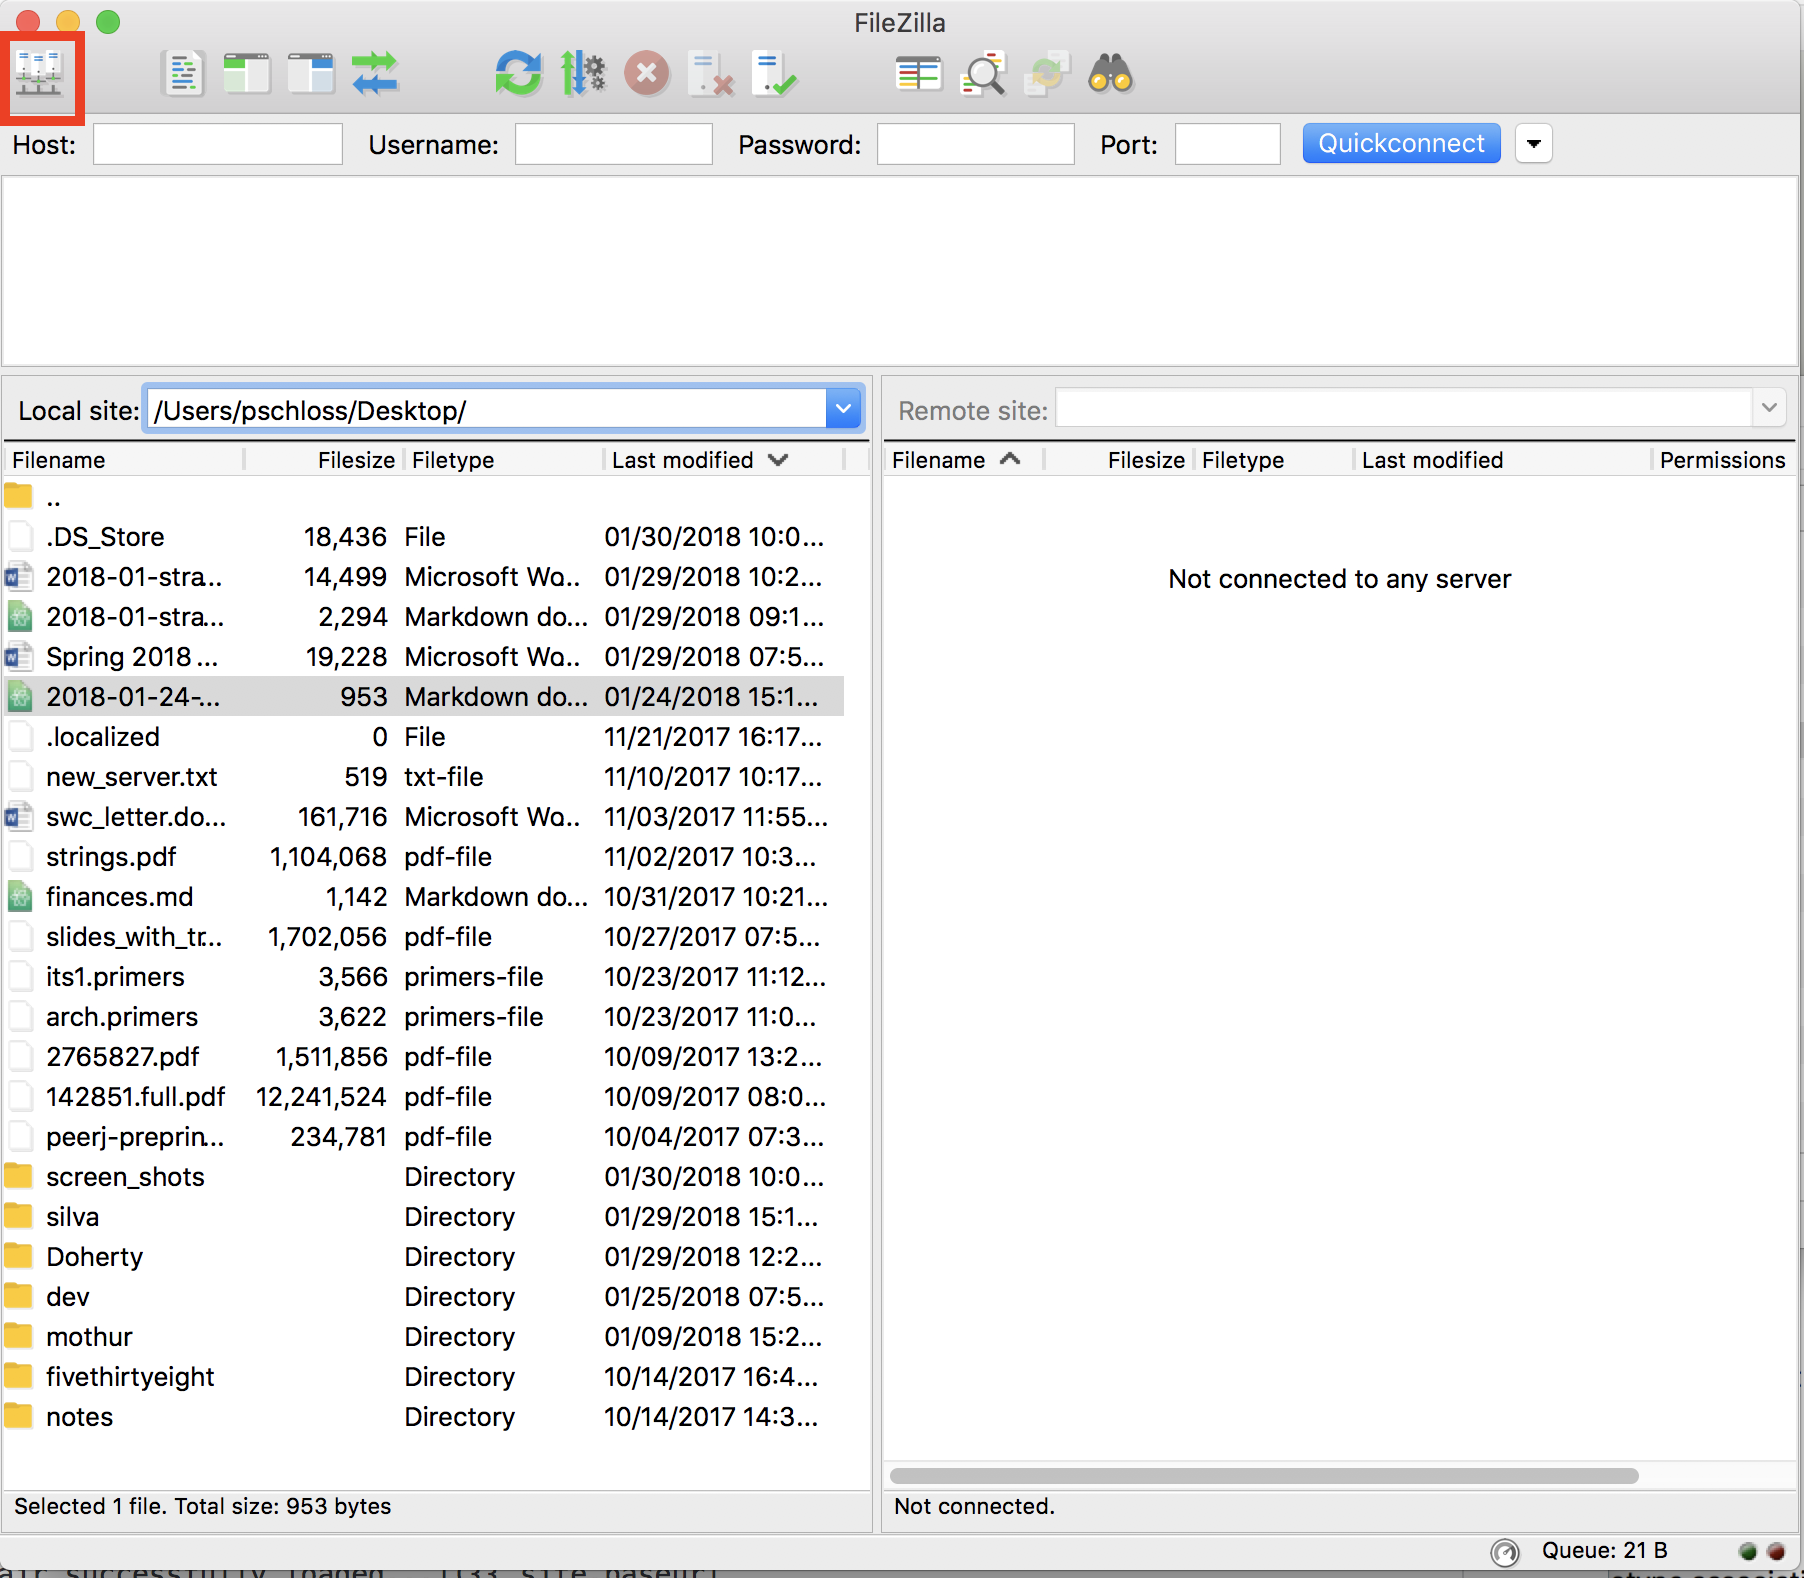Expand the Local site path dropdown
Viewport: 1804px width, 1578px height.
(x=843, y=409)
